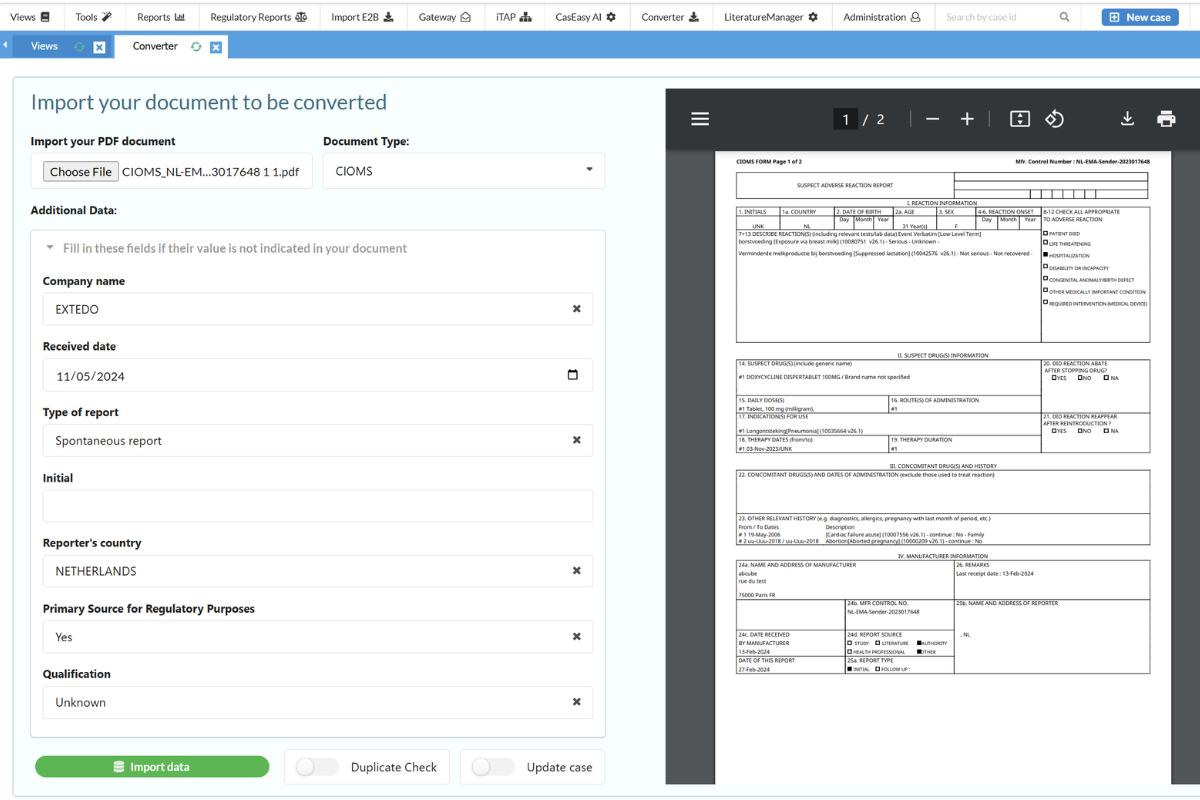The height and width of the screenshot is (800, 1200).
Task: Open the Converter menu in top bar
Action: pyautogui.click(x=670, y=17)
